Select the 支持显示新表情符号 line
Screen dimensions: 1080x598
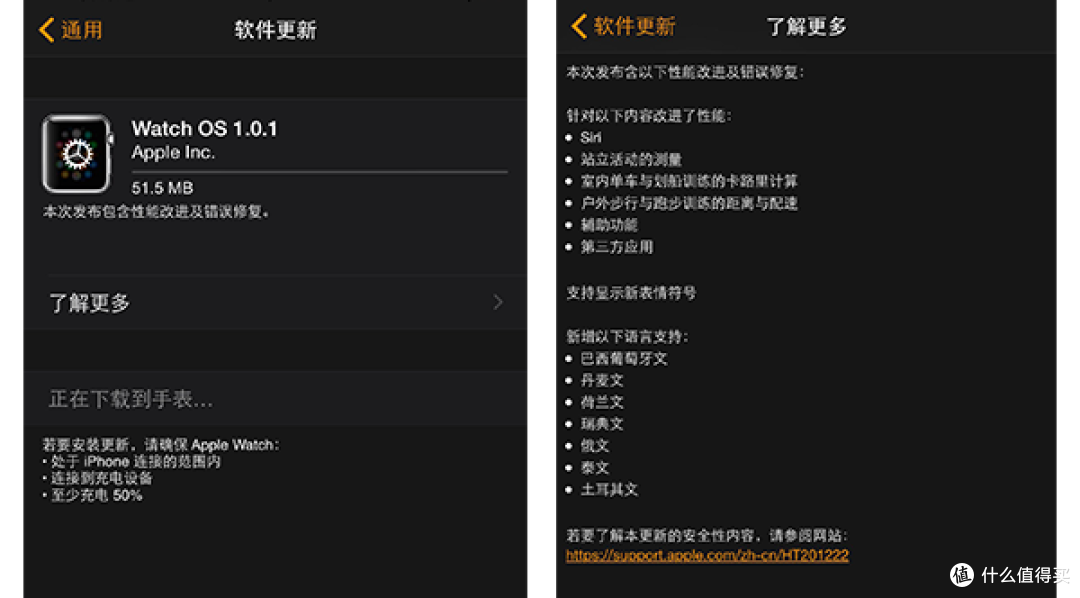click(x=631, y=293)
